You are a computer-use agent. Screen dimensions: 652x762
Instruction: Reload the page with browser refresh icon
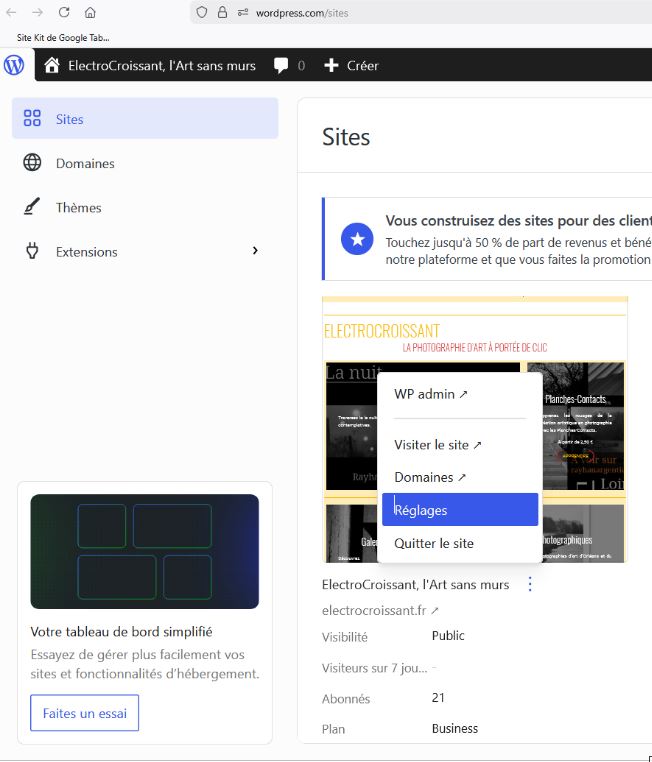64,13
